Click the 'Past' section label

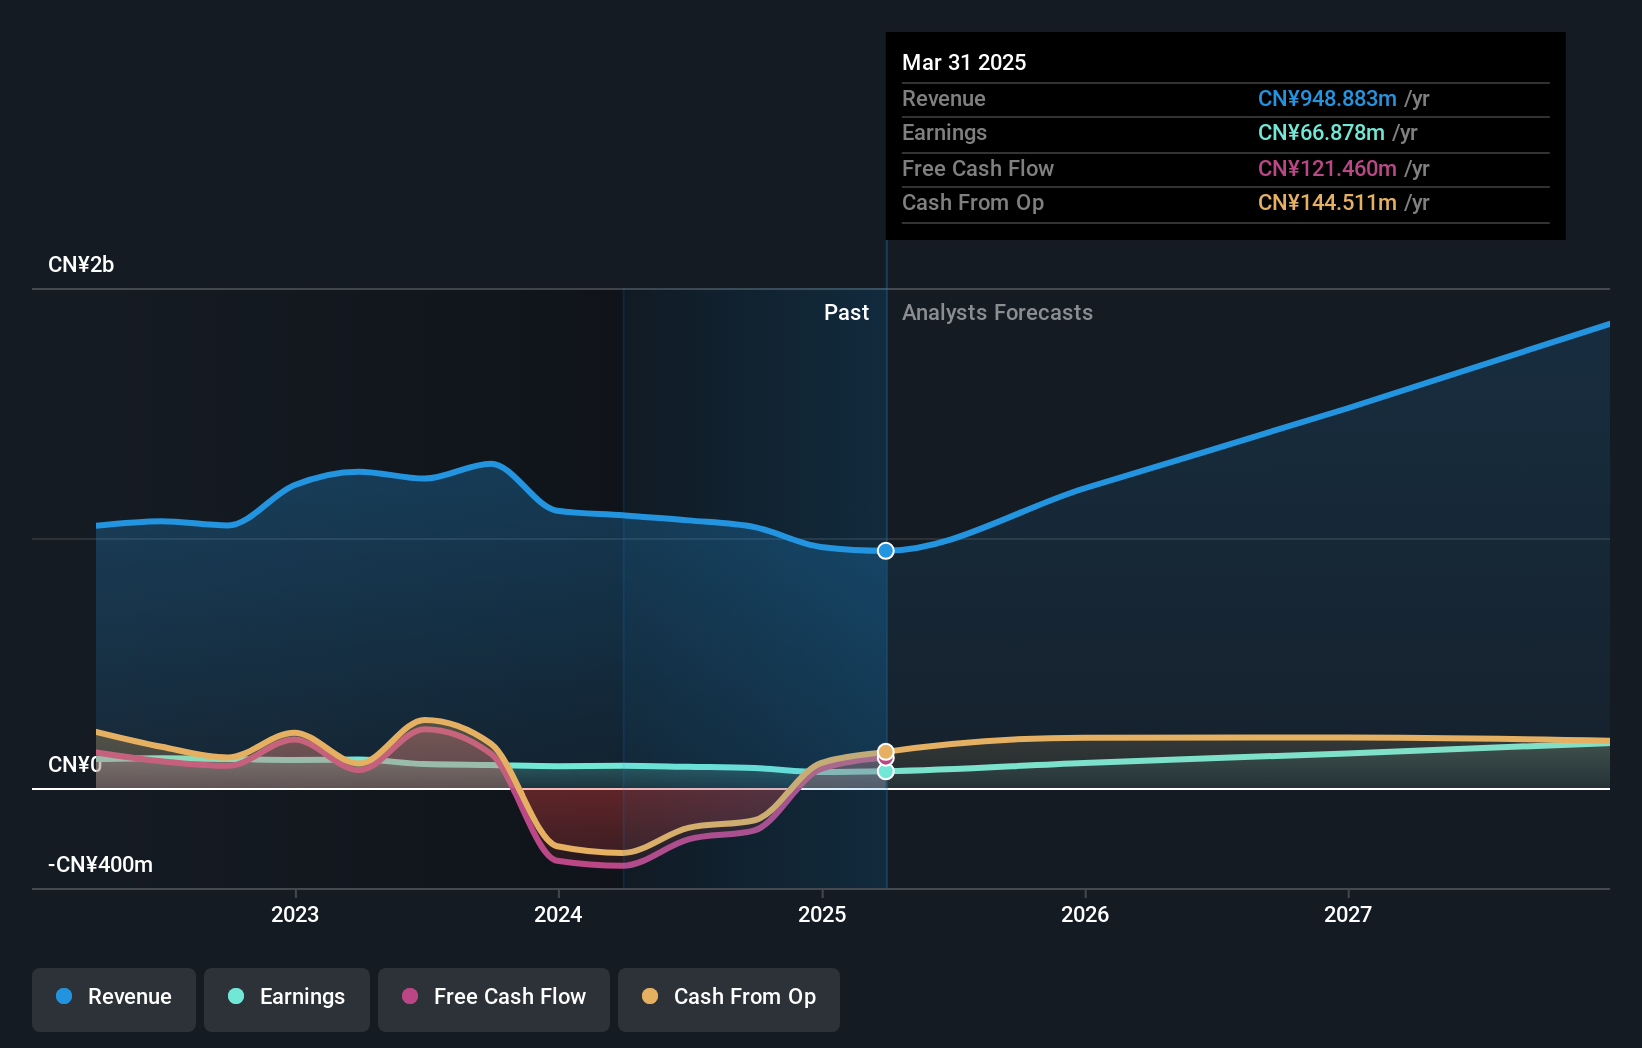[x=846, y=313]
